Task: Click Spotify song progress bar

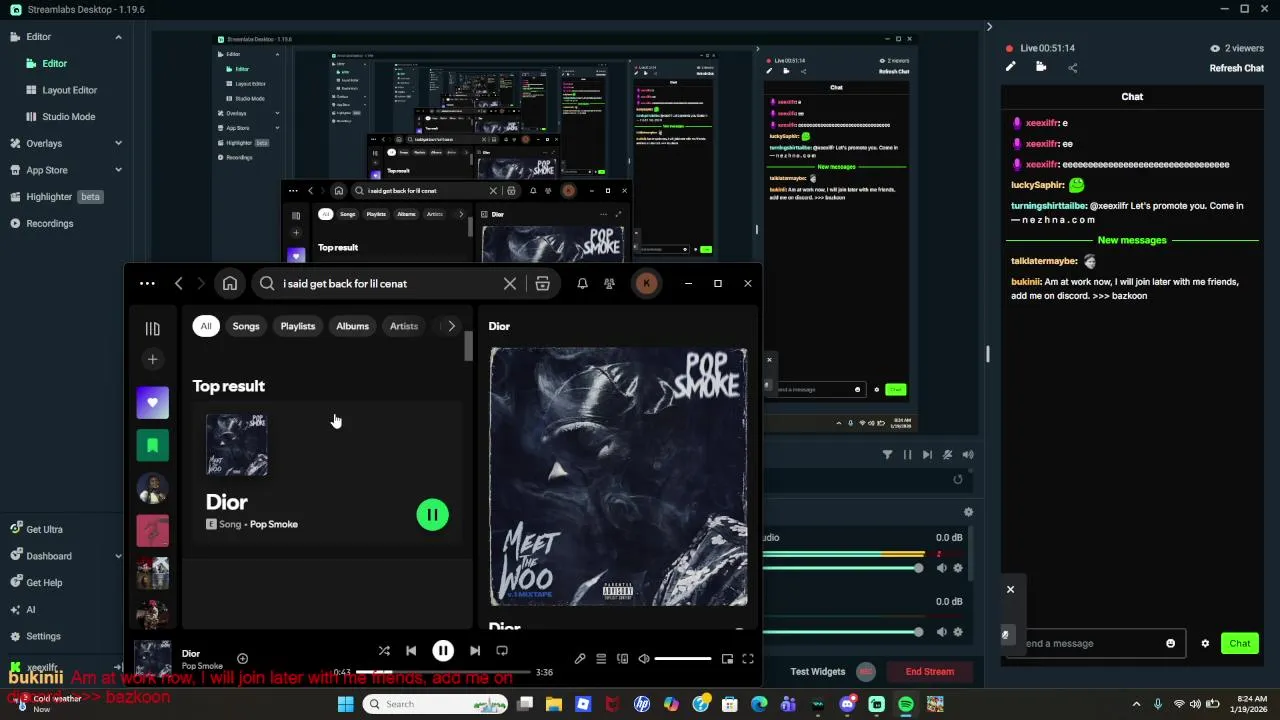Action: click(445, 672)
